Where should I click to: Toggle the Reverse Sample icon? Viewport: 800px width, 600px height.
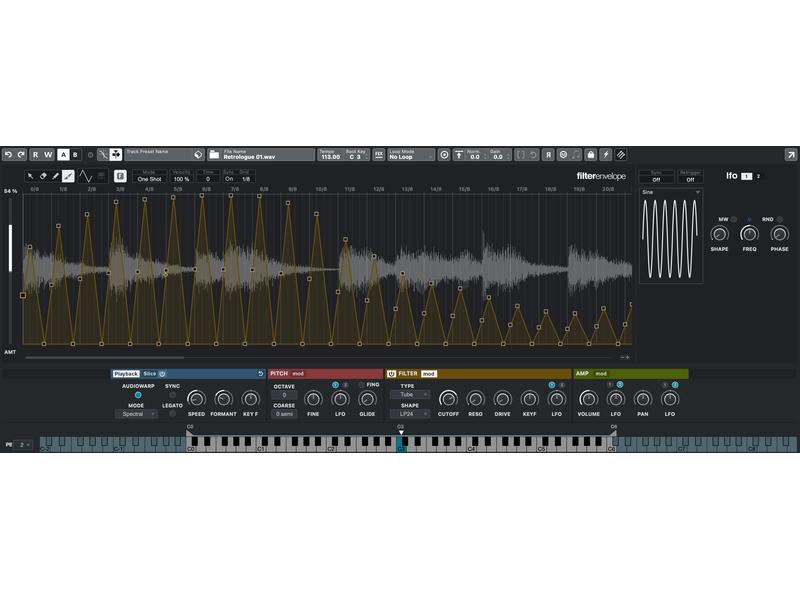click(x=548, y=155)
